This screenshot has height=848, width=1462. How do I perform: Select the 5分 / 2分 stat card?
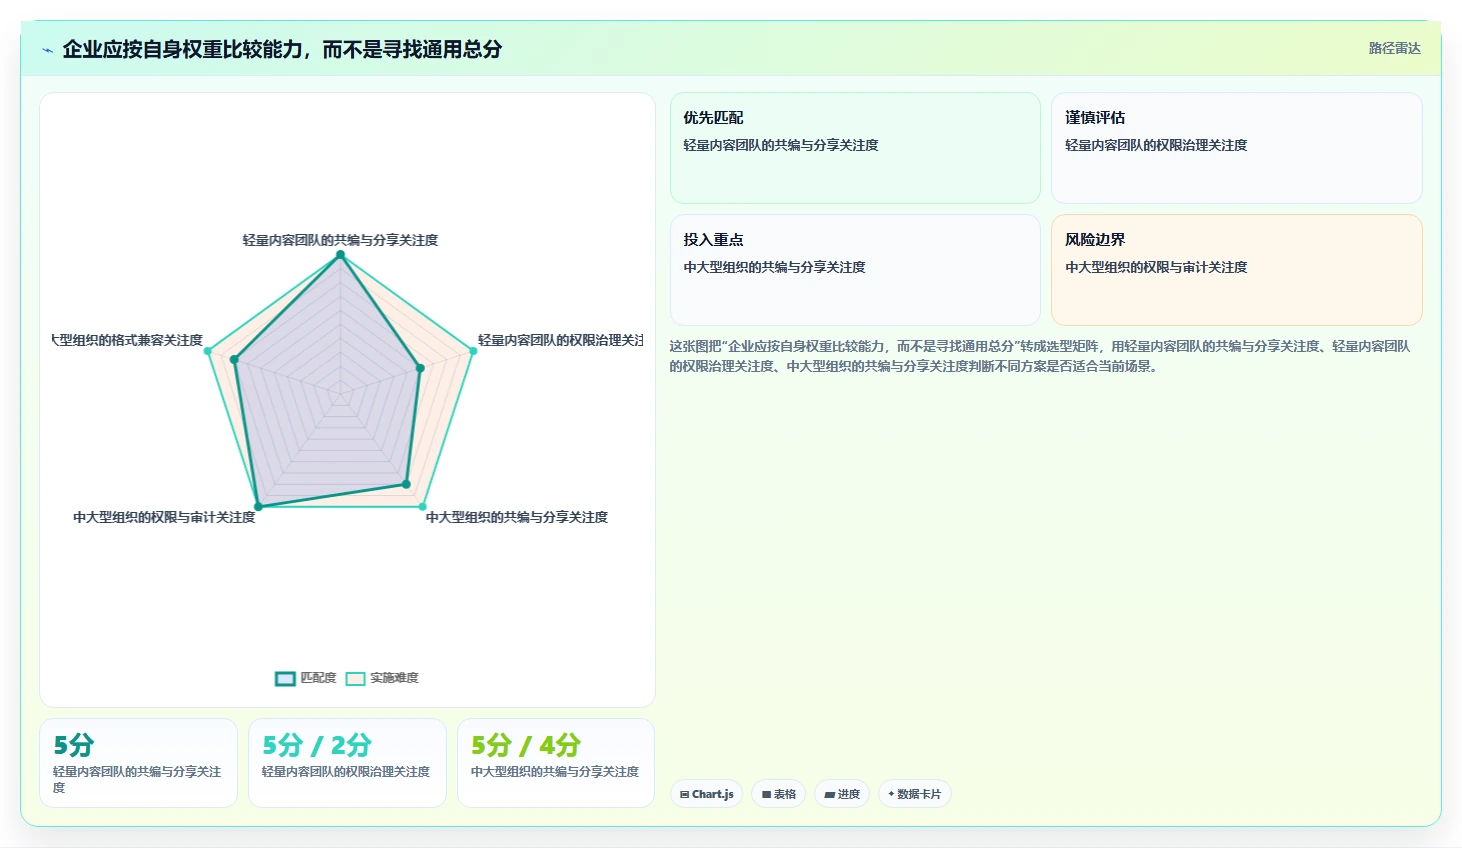pyautogui.click(x=347, y=763)
